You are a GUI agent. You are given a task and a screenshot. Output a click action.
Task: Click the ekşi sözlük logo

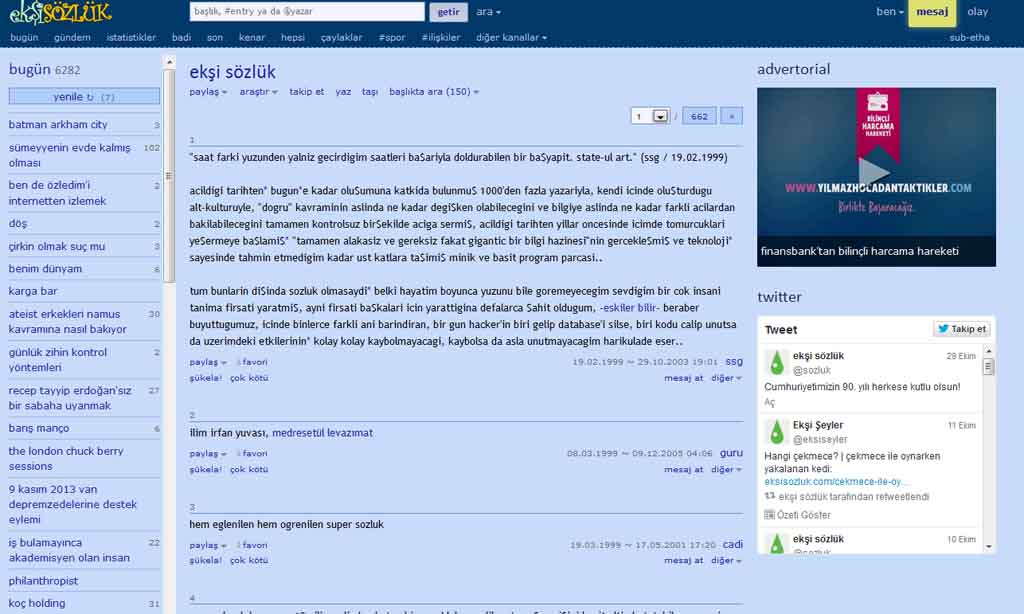coord(60,12)
